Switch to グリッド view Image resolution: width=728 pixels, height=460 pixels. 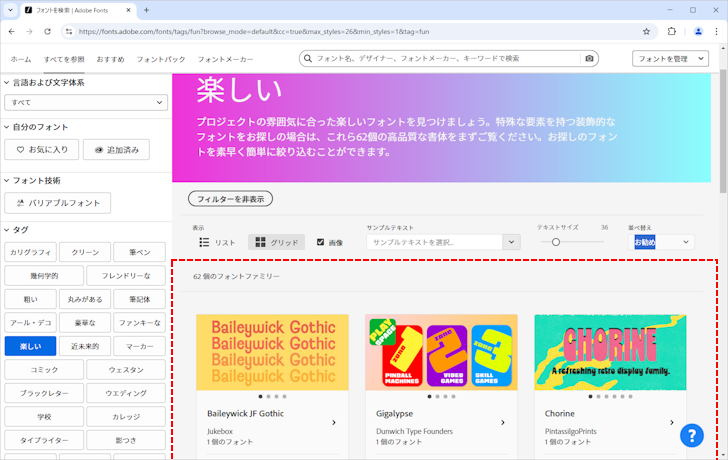276,242
